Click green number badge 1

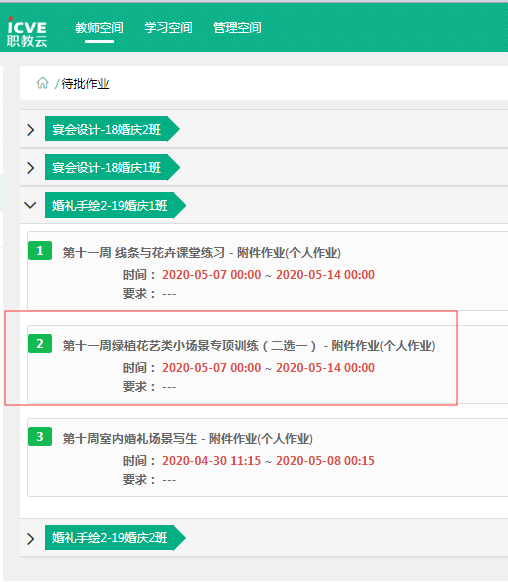click(x=40, y=251)
